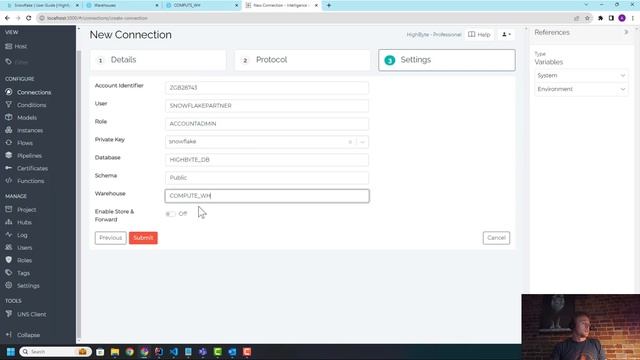Viewport: 640px width, 360px height.
Task: Open Settings in the Manage section
Action: coord(22,285)
